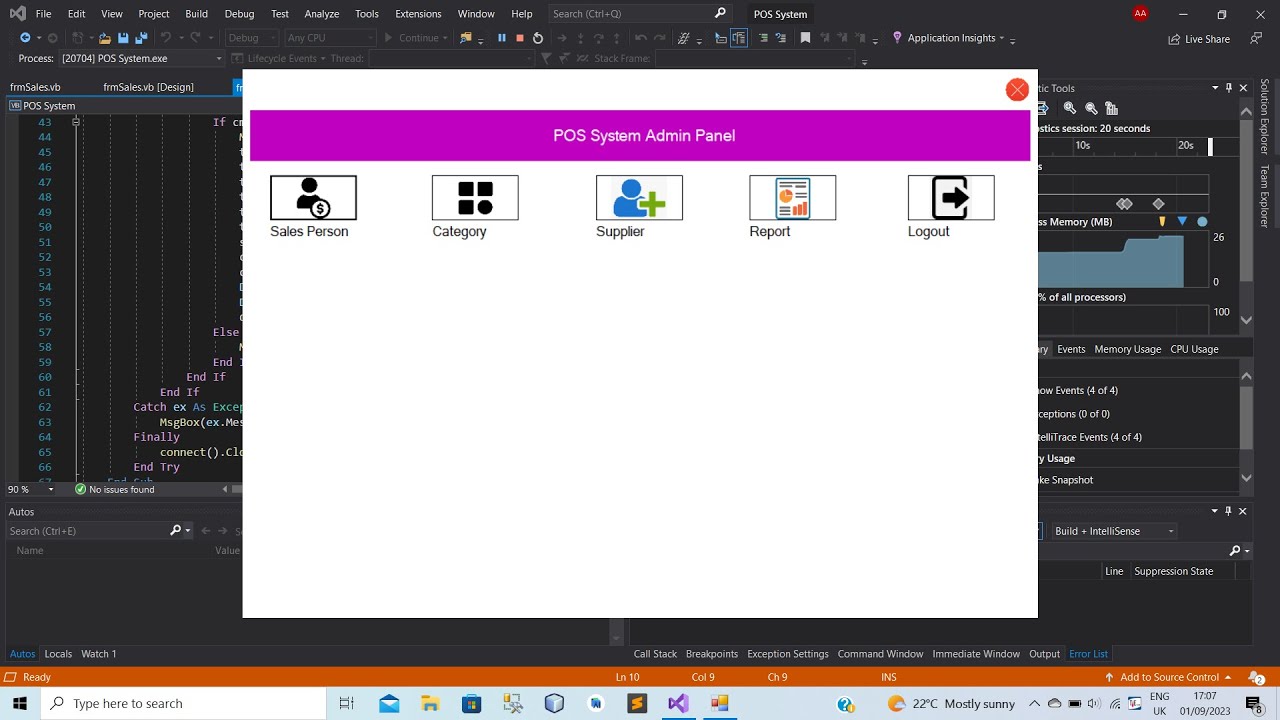Image resolution: width=1280 pixels, height=720 pixels.
Task: Zoom out on the diagnostics timeline
Action: [x=1091, y=108]
